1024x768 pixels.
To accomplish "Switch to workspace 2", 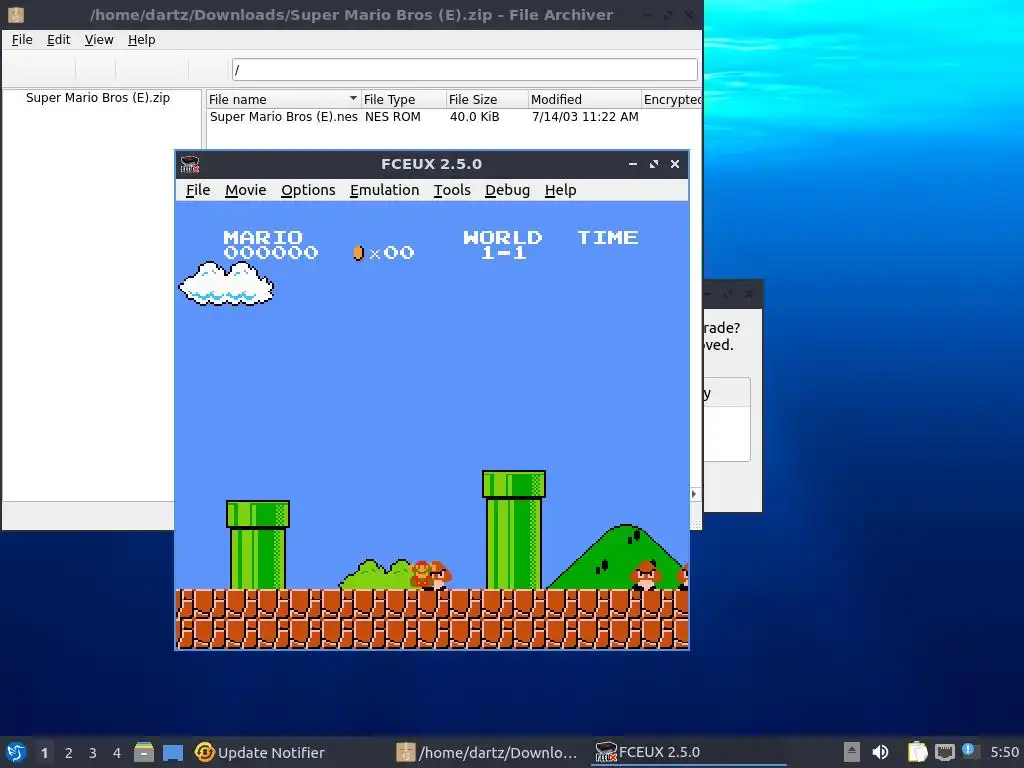I will [x=69, y=753].
